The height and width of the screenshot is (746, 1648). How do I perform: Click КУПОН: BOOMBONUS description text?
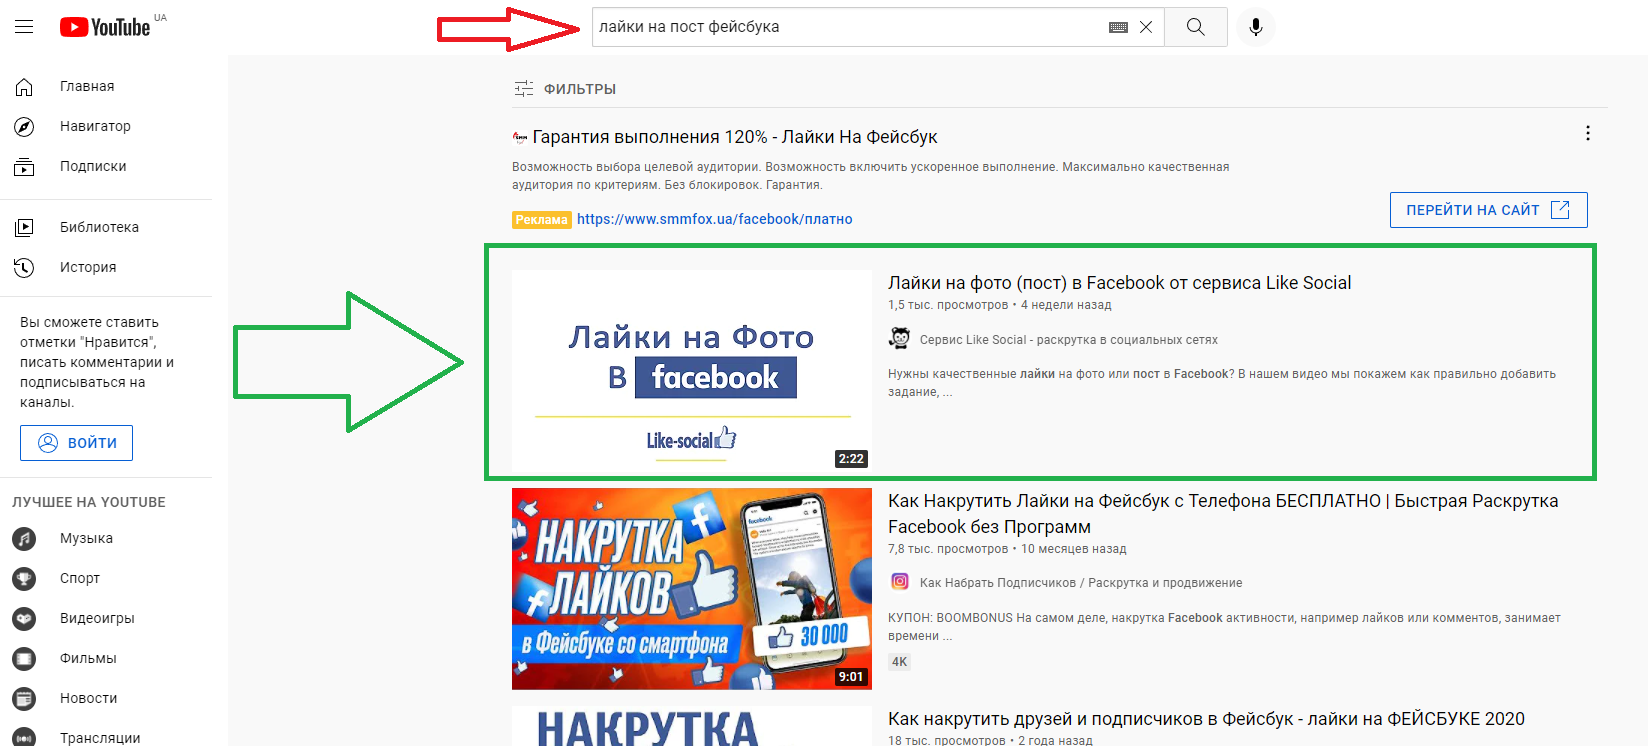[x=1224, y=627]
